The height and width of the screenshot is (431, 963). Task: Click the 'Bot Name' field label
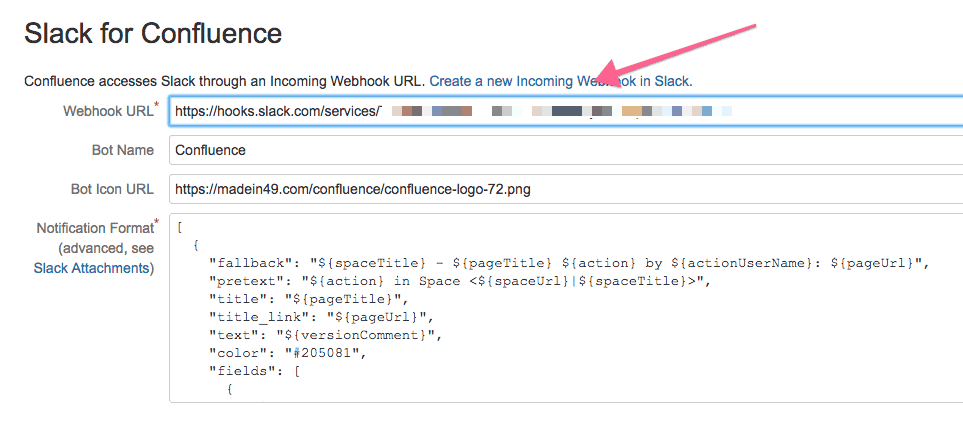(123, 150)
